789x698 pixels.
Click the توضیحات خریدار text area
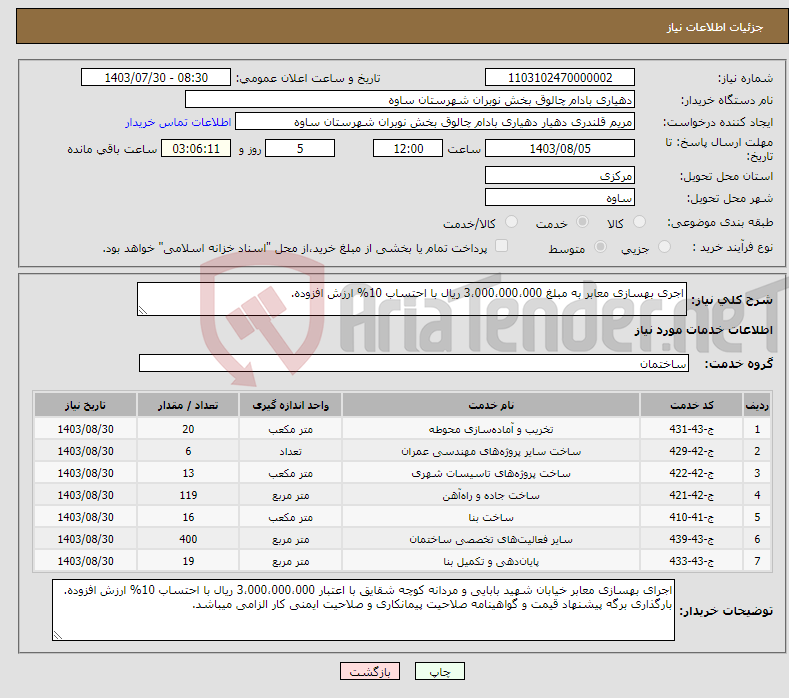tap(363, 610)
